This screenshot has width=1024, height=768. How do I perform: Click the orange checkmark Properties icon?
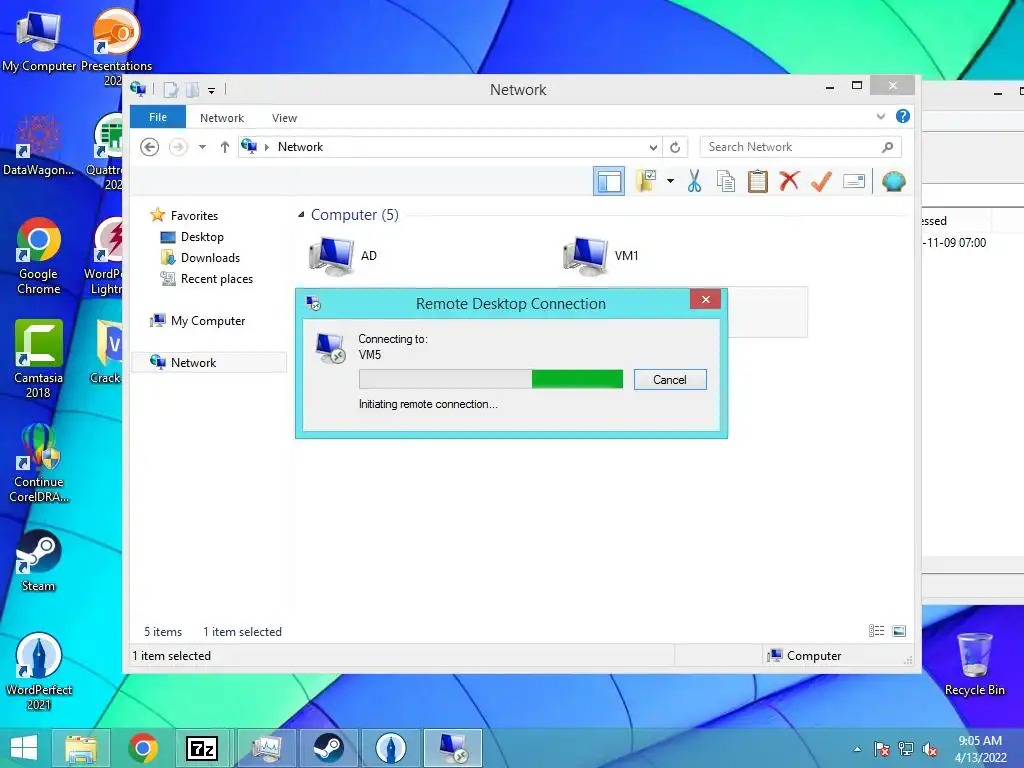821,181
